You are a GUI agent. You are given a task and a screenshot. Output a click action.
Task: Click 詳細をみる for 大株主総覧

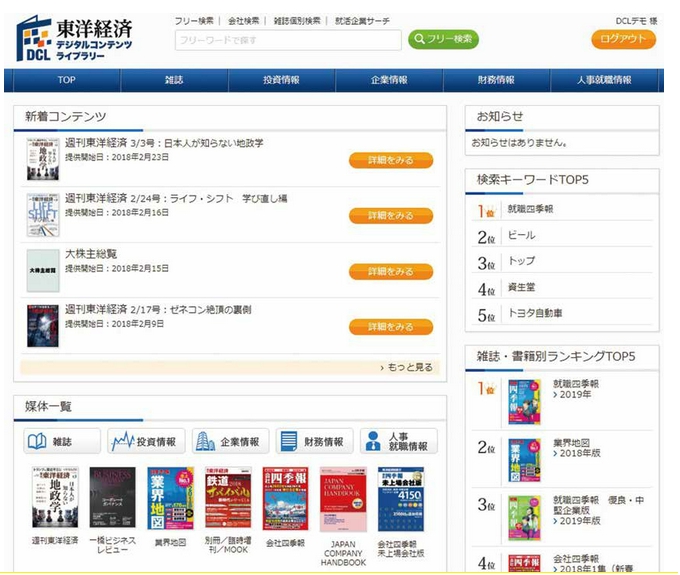point(391,271)
